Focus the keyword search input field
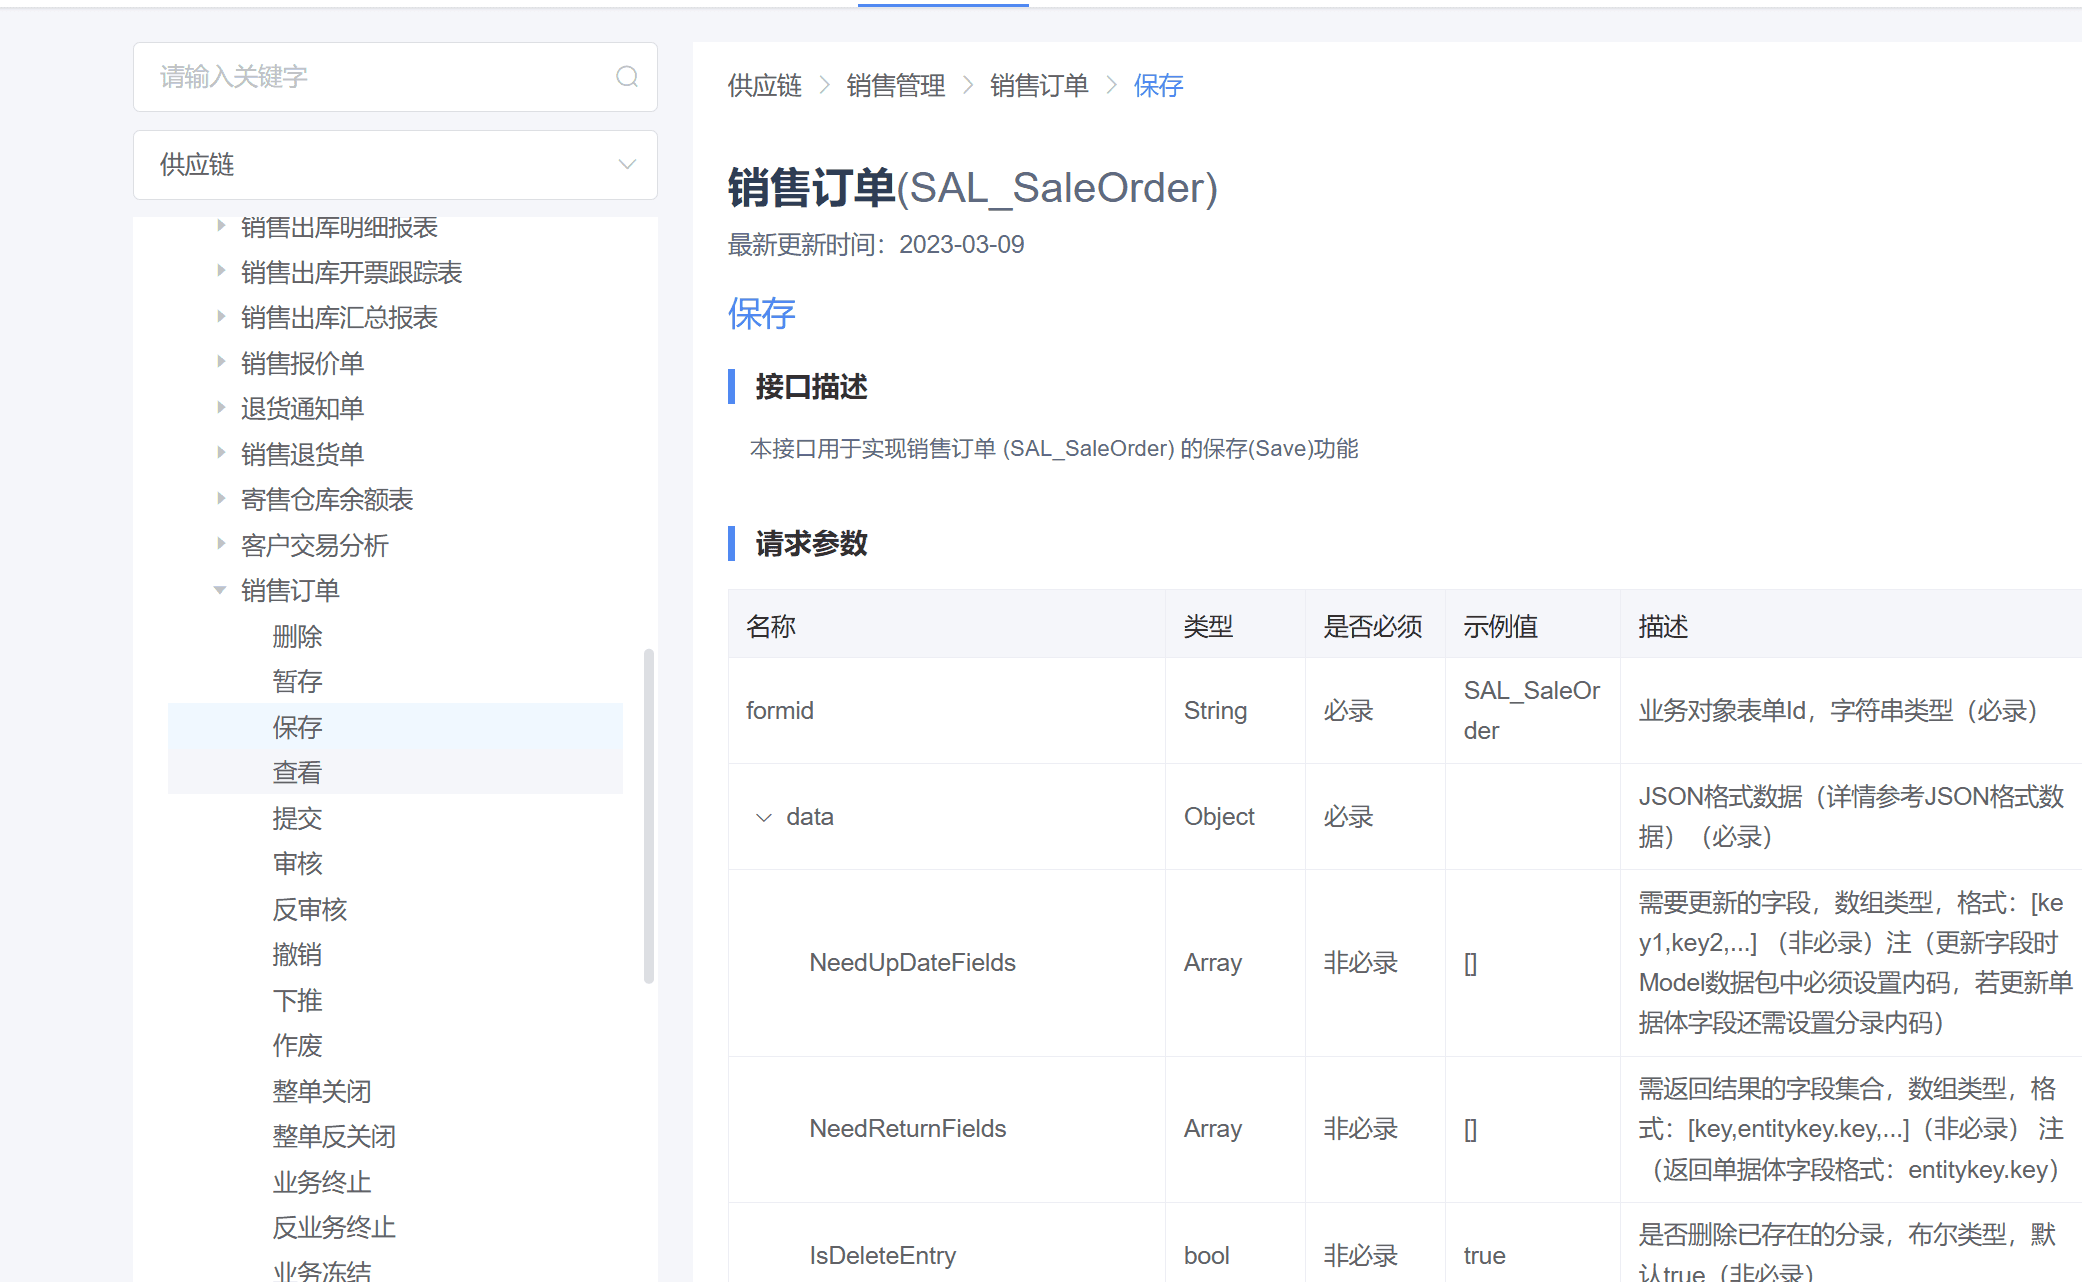This screenshot has width=2082, height=1282. (395, 77)
